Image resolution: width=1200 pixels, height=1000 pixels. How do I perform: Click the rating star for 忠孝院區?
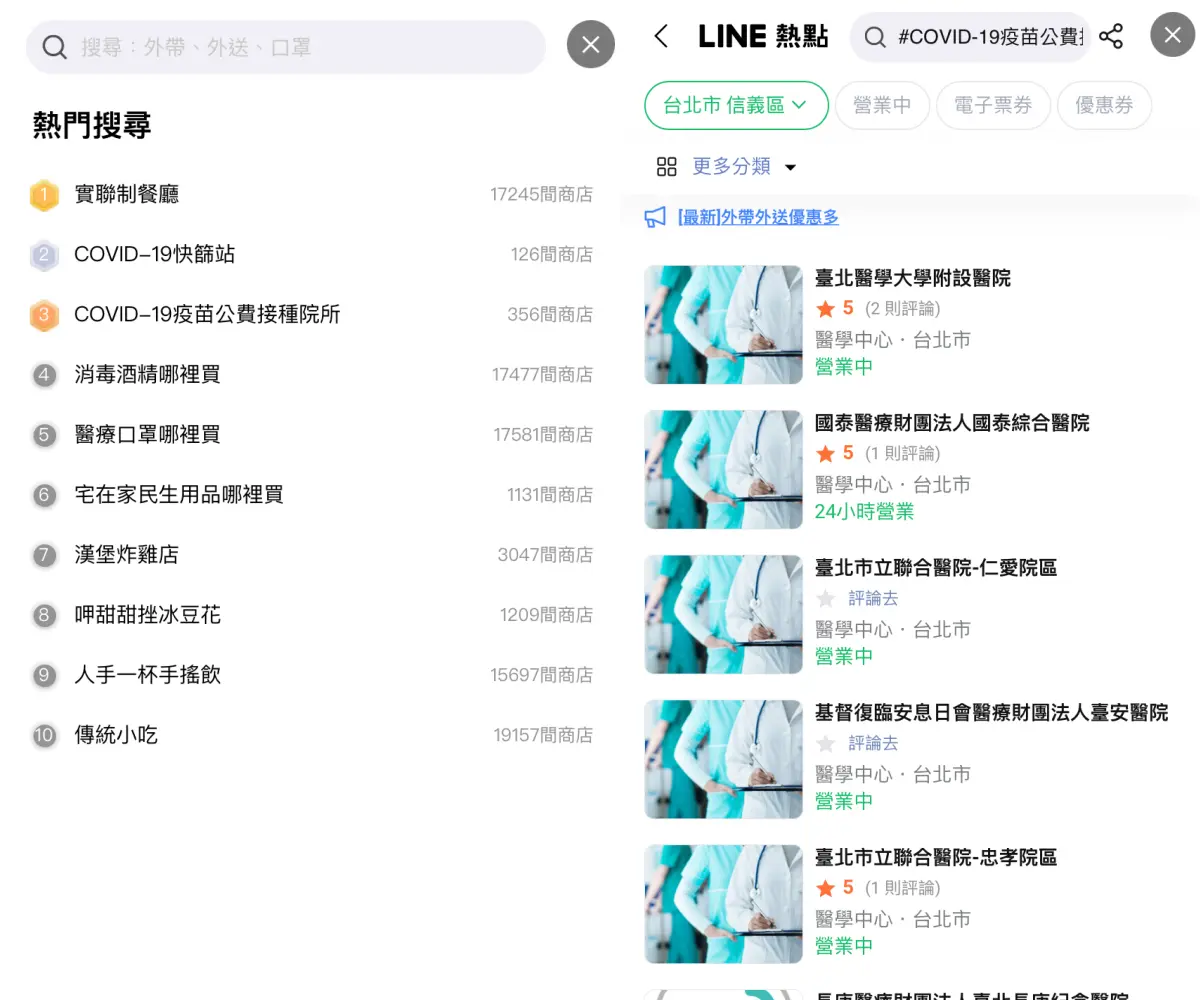(825, 888)
